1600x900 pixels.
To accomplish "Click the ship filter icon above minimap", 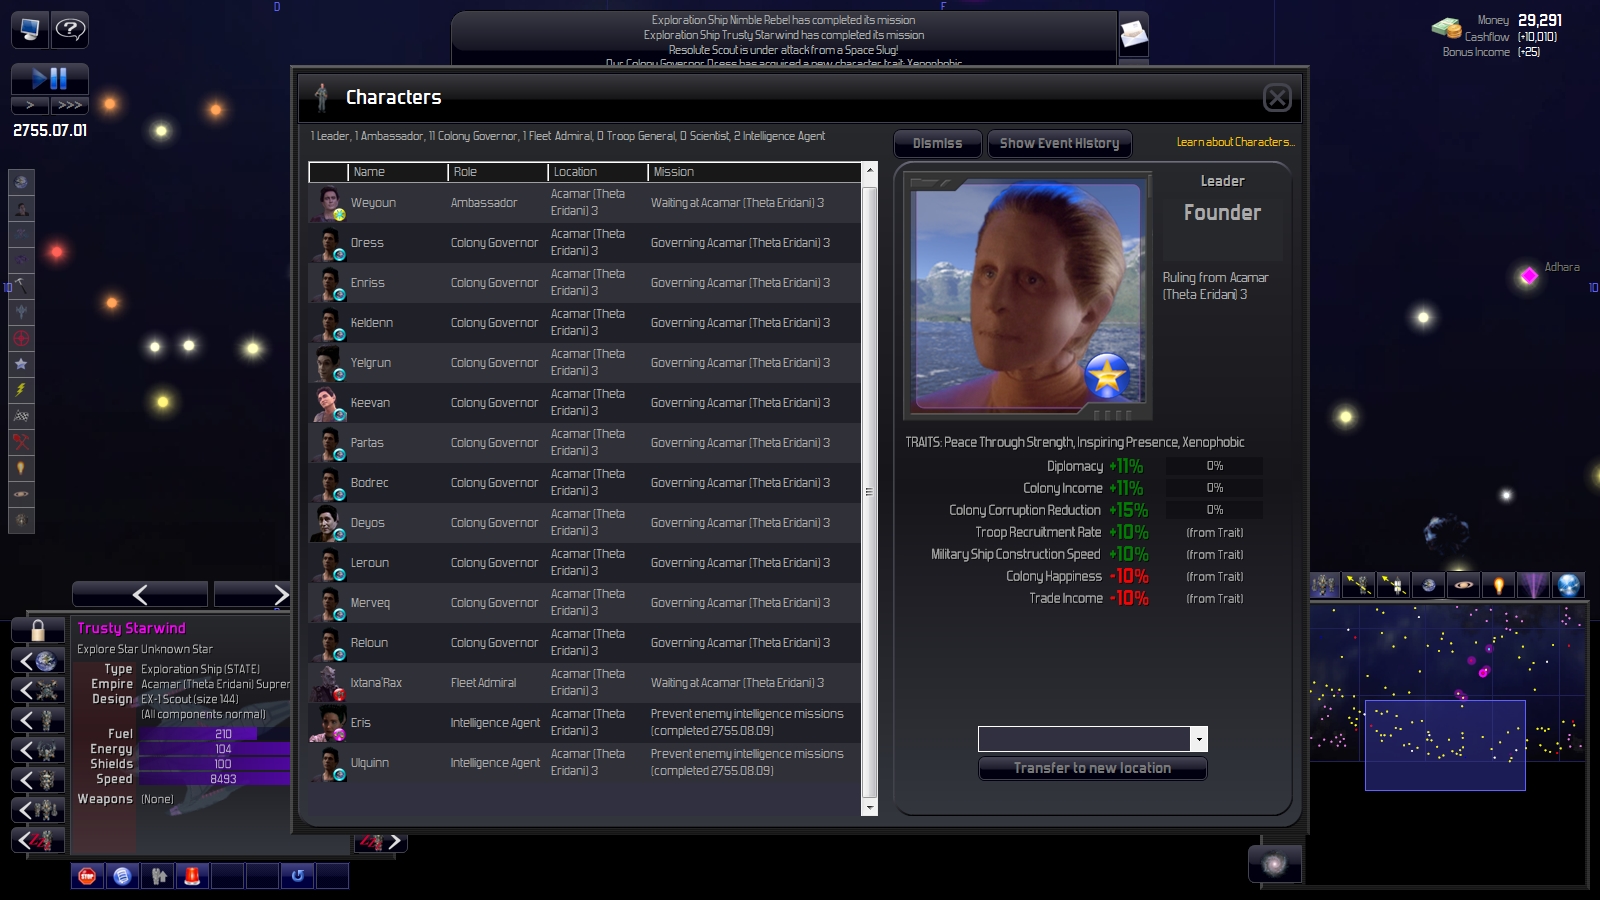I will [x=1324, y=585].
